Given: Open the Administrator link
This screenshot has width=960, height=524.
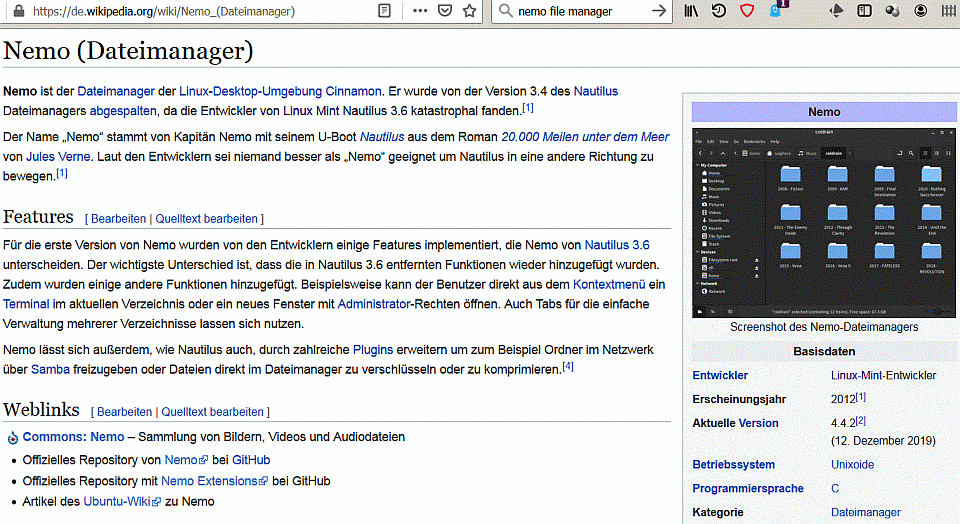Looking at the screenshot, I should [374, 304].
